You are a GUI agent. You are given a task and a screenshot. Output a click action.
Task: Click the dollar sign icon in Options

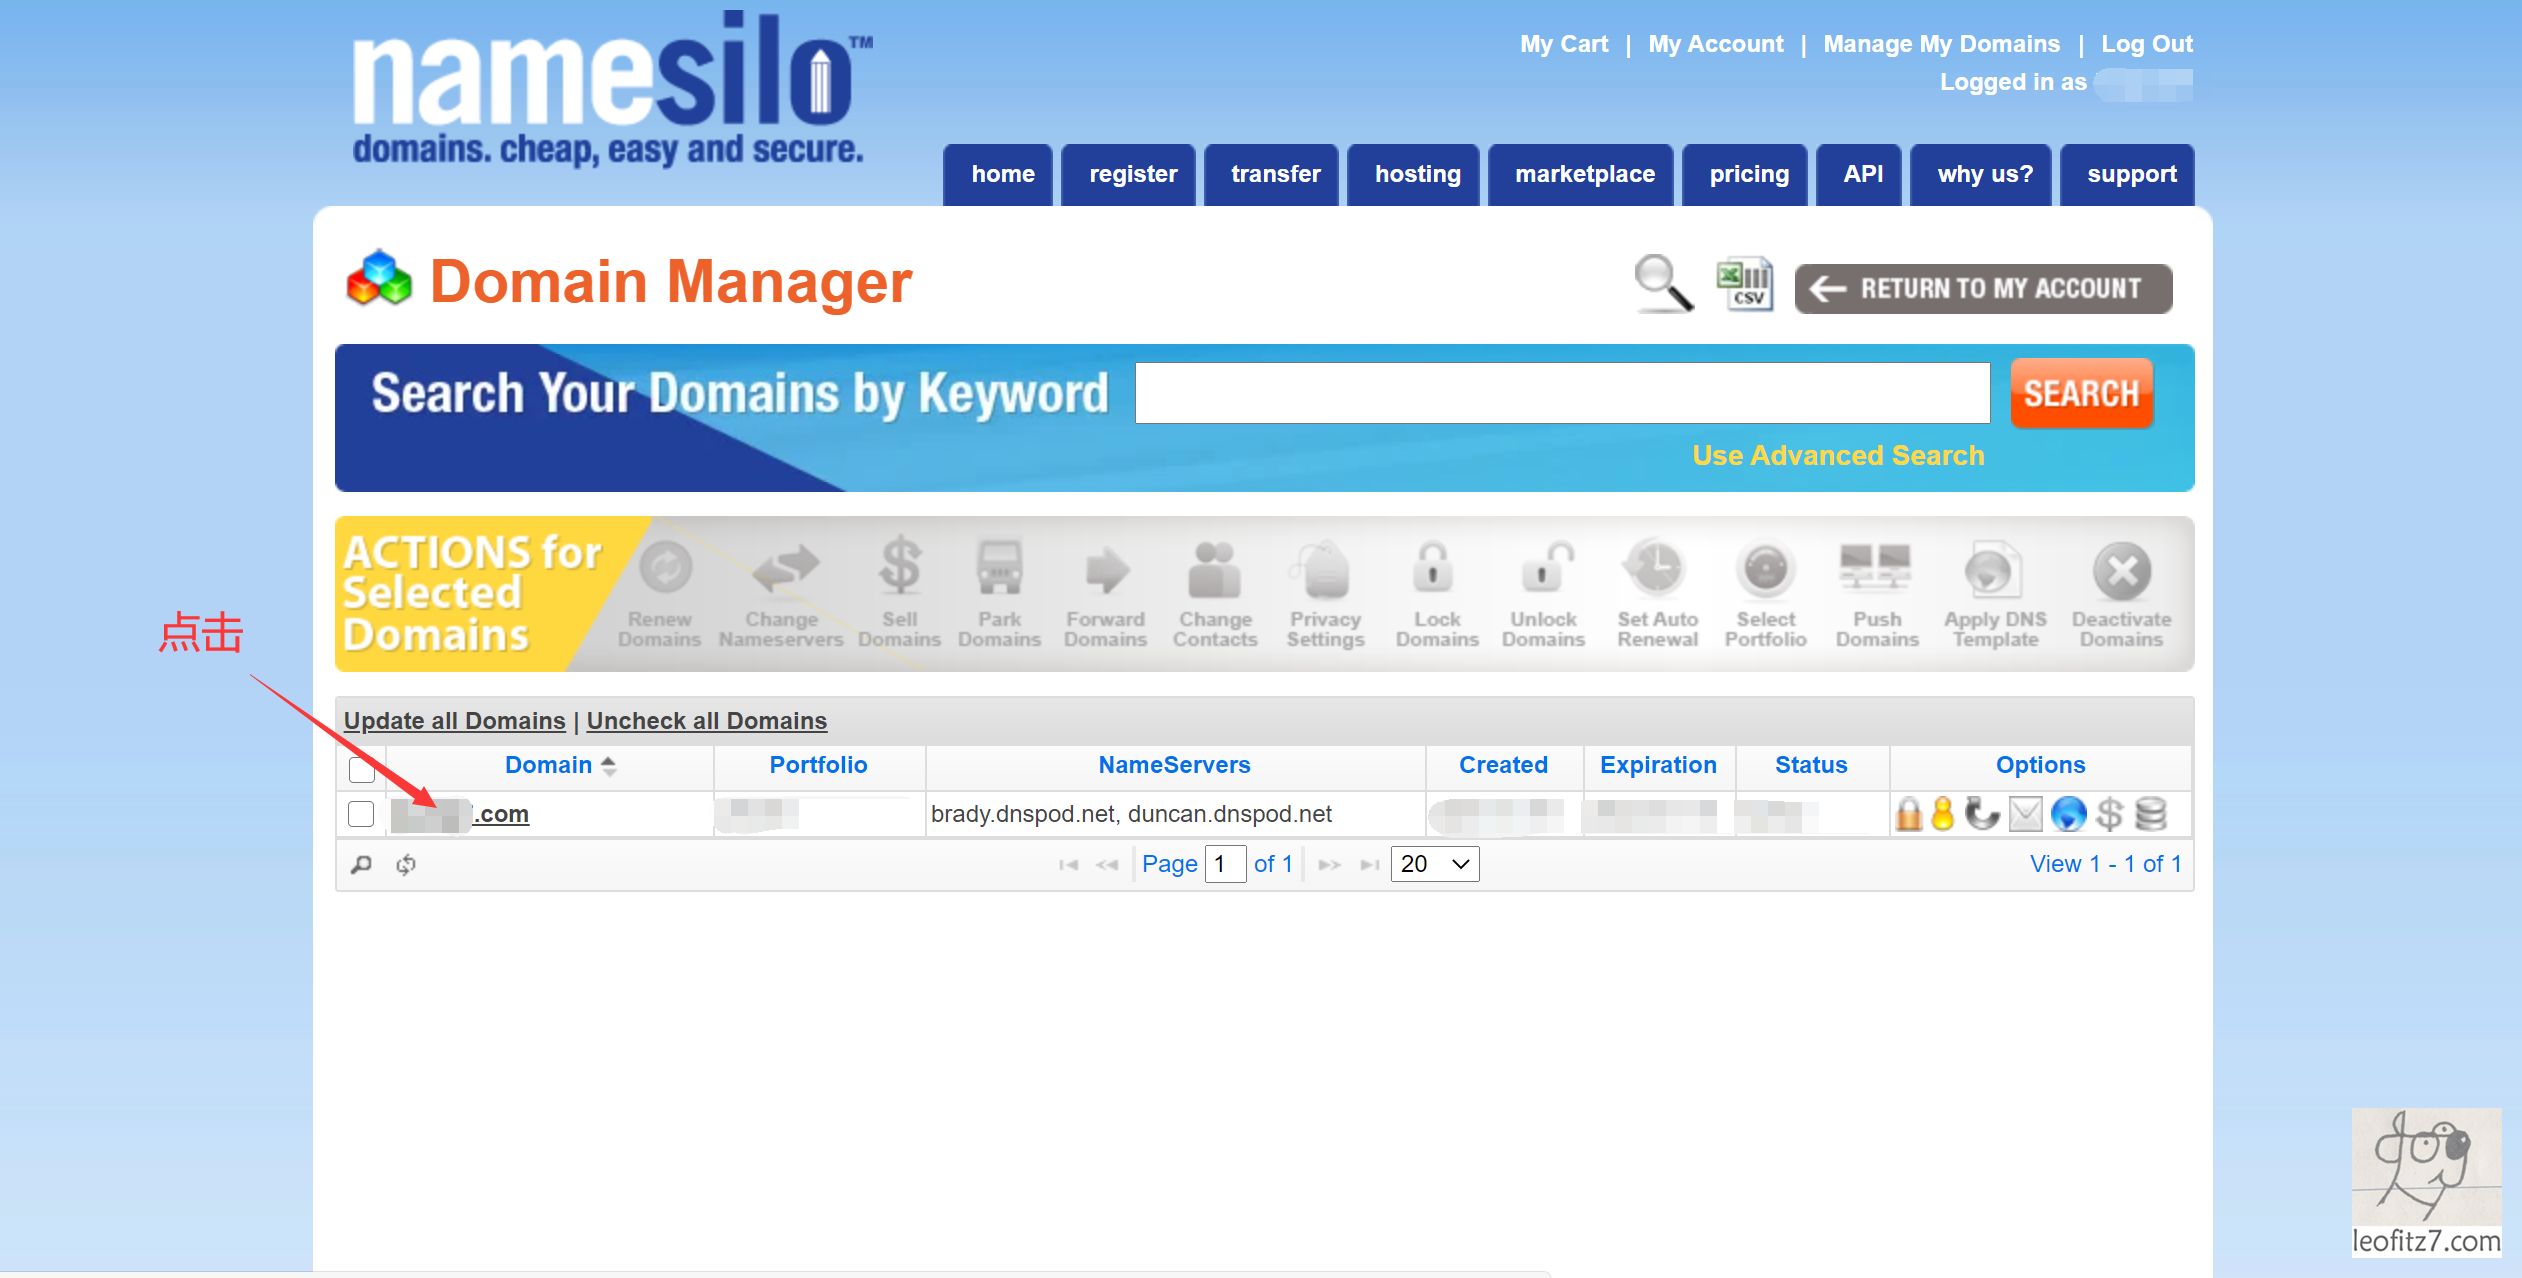click(x=2109, y=814)
